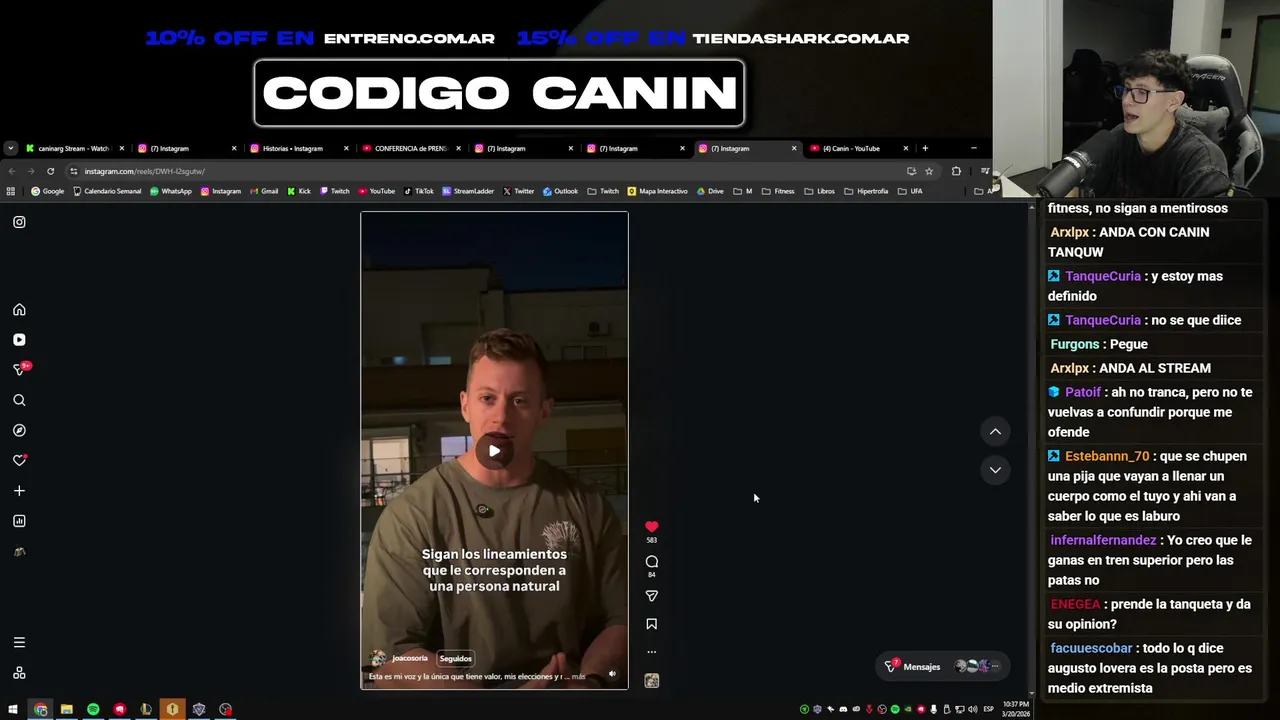Open the Mensajes floating button

point(941,666)
